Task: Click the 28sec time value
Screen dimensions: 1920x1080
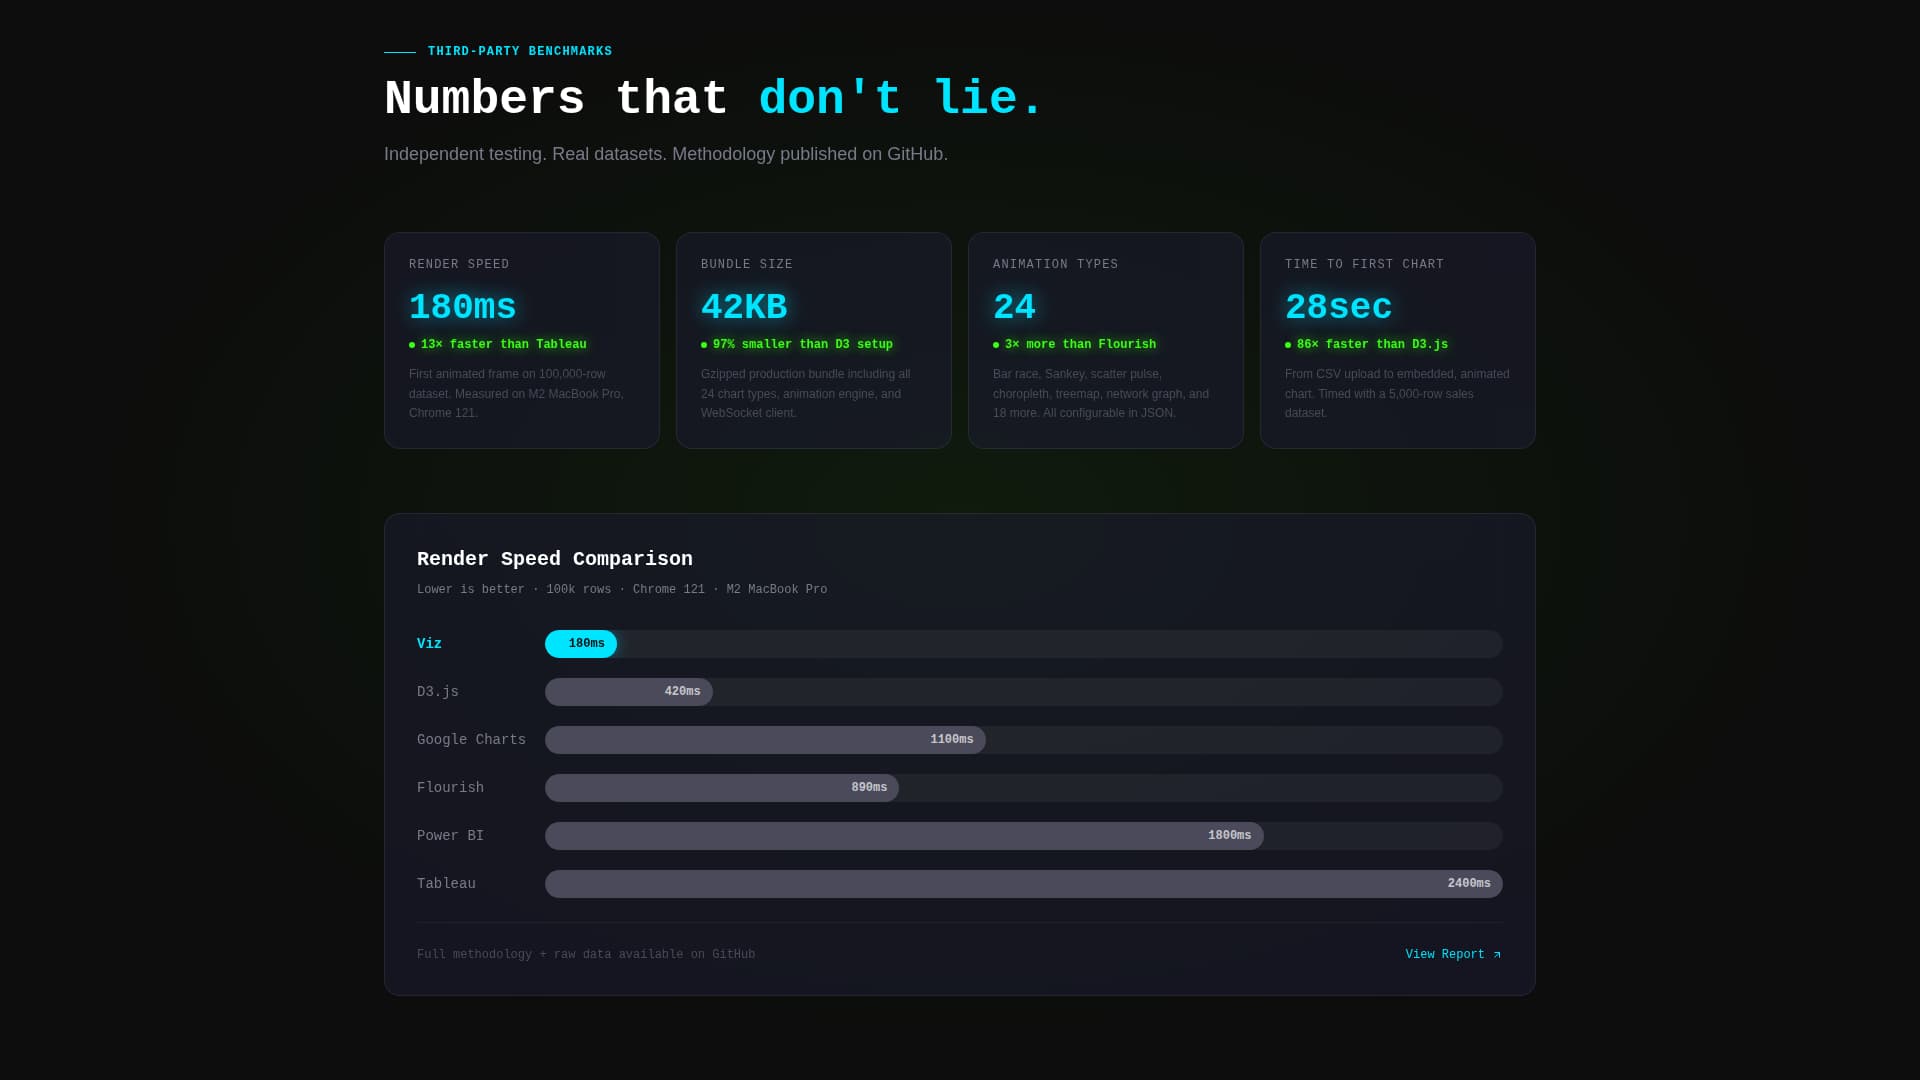Action: [x=1338, y=307]
